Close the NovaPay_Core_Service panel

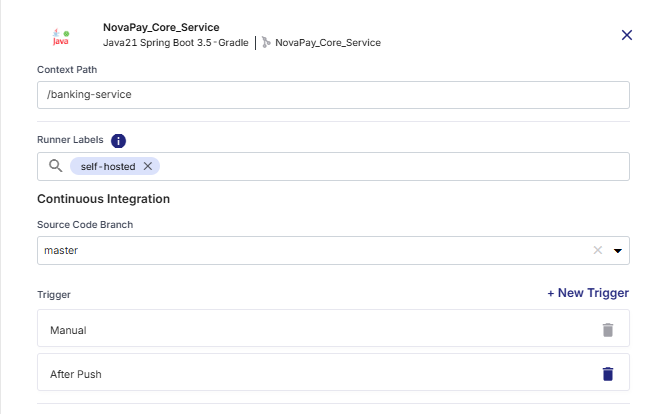click(626, 35)
